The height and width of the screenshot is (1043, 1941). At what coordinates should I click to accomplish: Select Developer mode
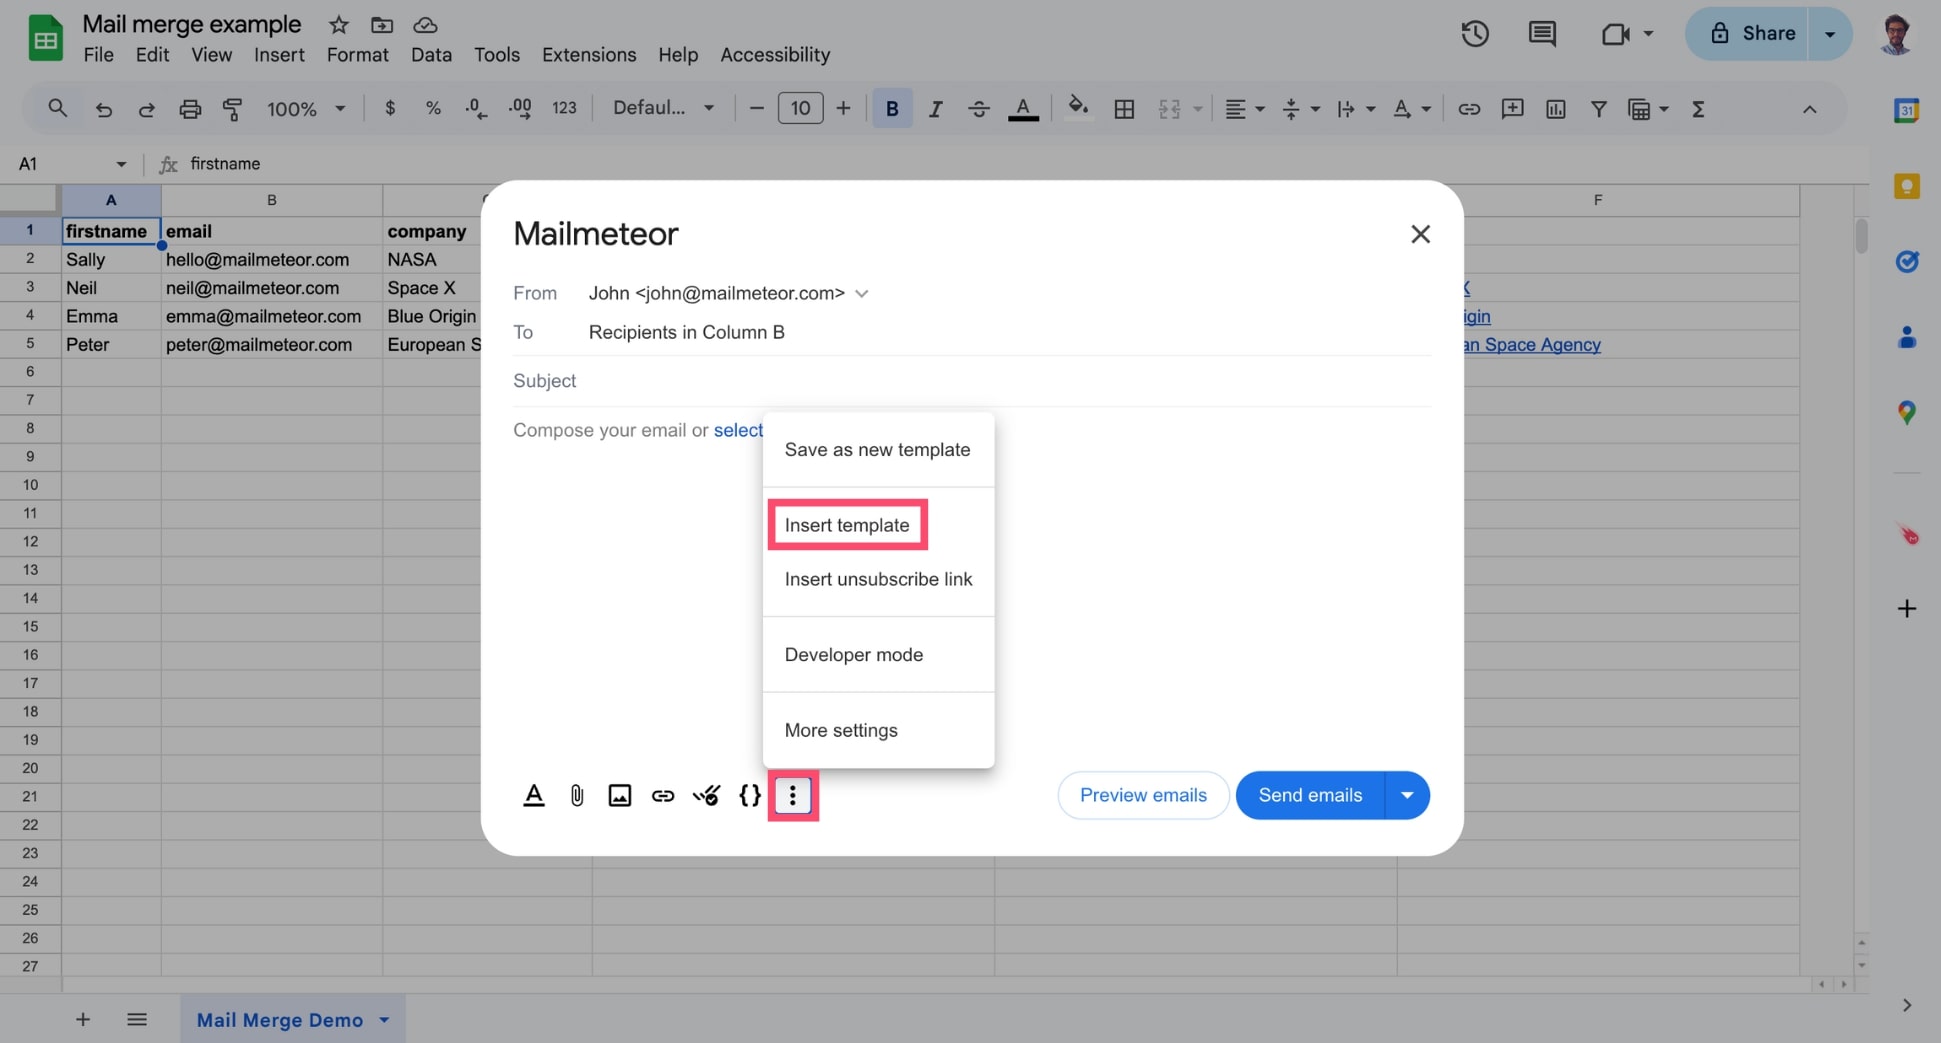[x=853, y=655]
